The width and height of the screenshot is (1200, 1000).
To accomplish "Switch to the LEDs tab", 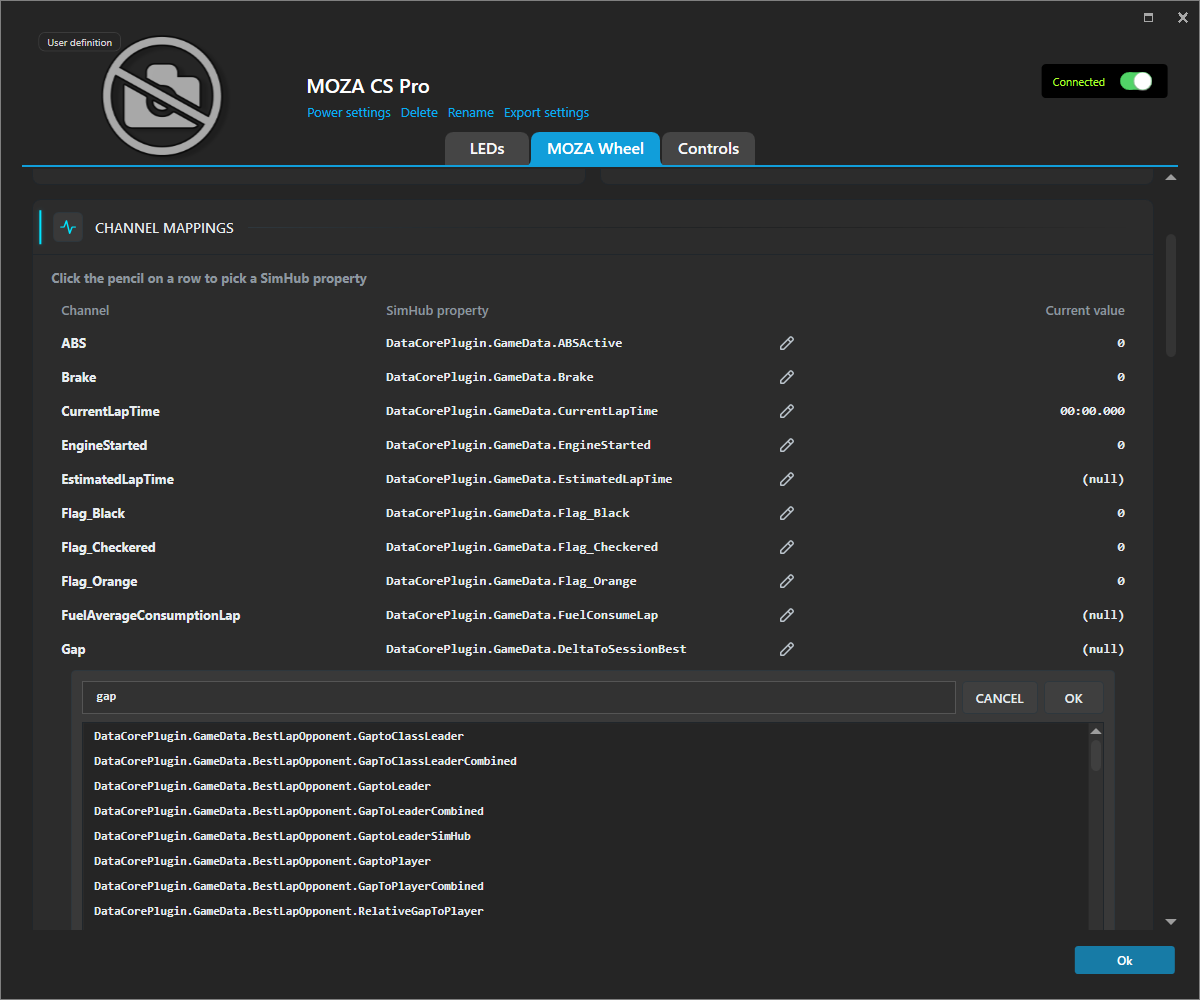I will [x=487, y=149].
